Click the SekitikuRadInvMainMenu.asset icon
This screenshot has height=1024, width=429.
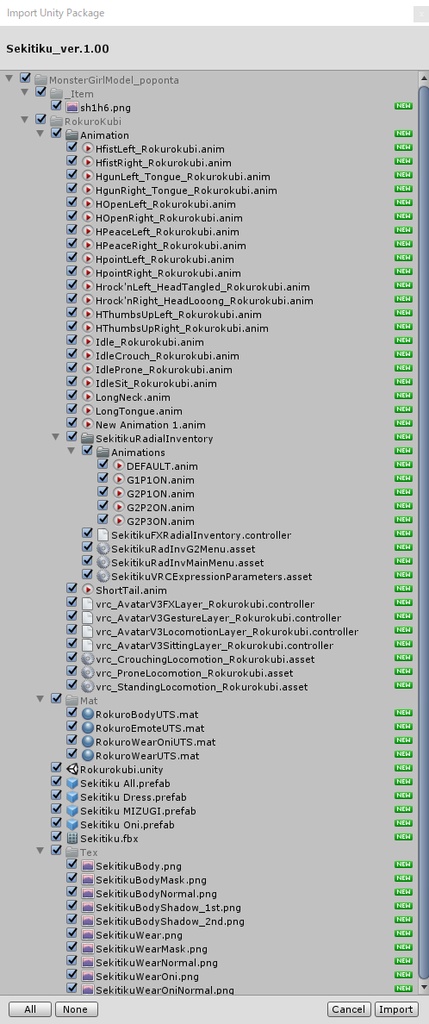pyautogui.click(x=103, y=562)
